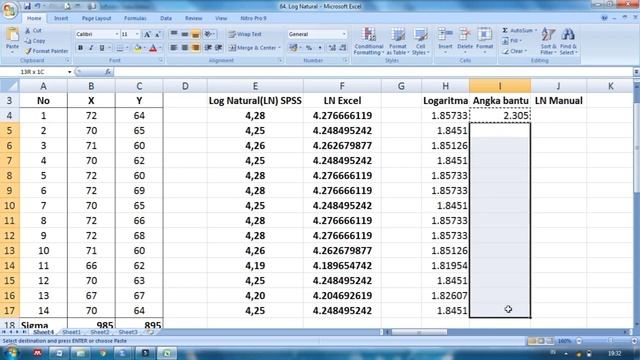Screen dimensions: 640x360
Task: Toggle Bold formatting
Action: (80, 48)
